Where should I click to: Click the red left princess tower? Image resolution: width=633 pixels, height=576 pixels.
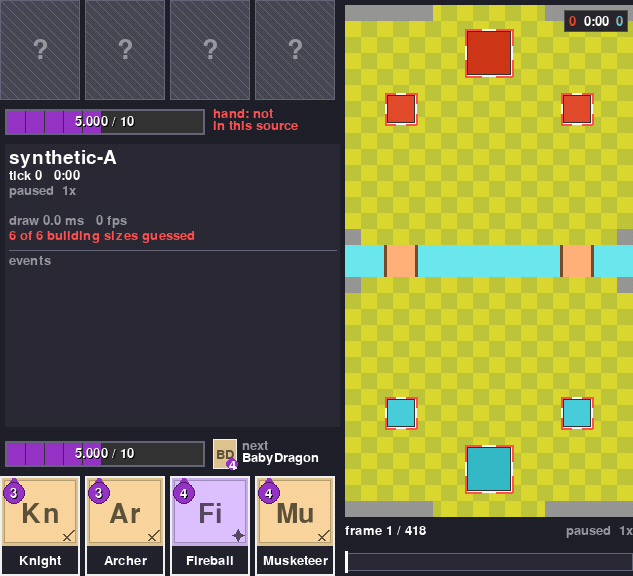tap(401, 109)
